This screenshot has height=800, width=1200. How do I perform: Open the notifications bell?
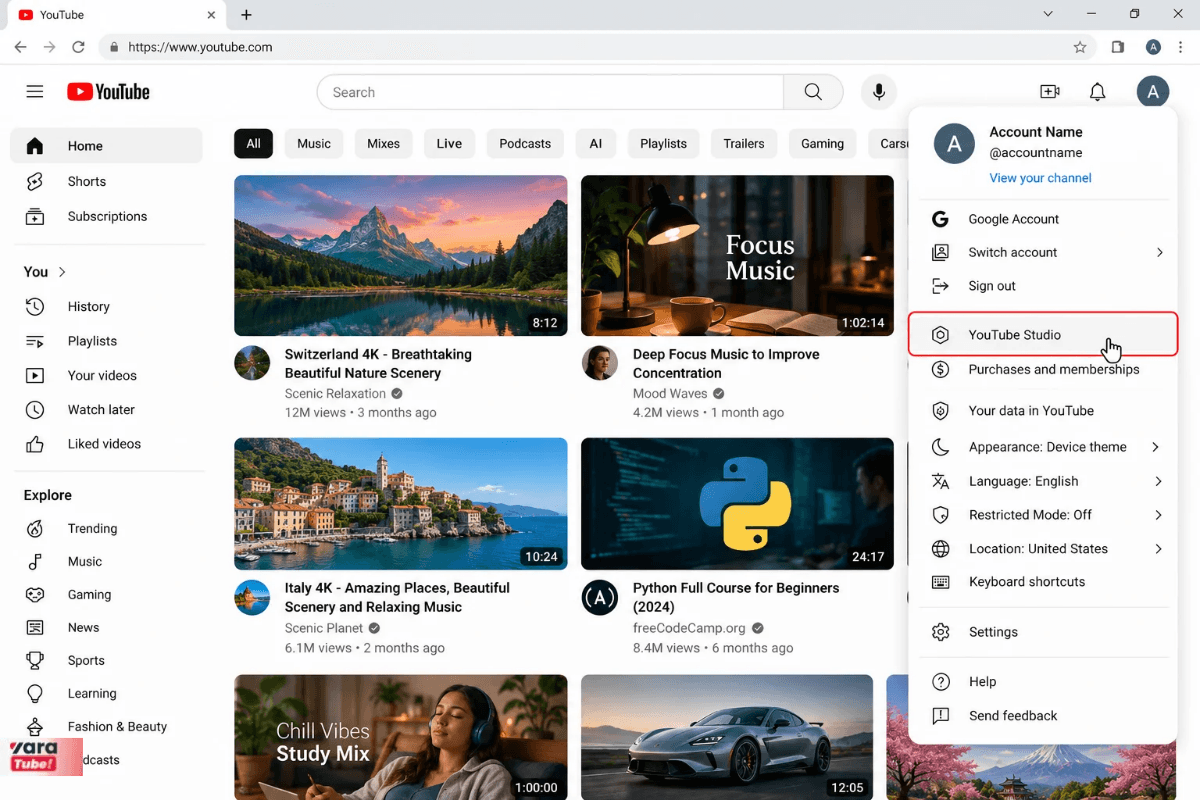(x=1097, y=92)
